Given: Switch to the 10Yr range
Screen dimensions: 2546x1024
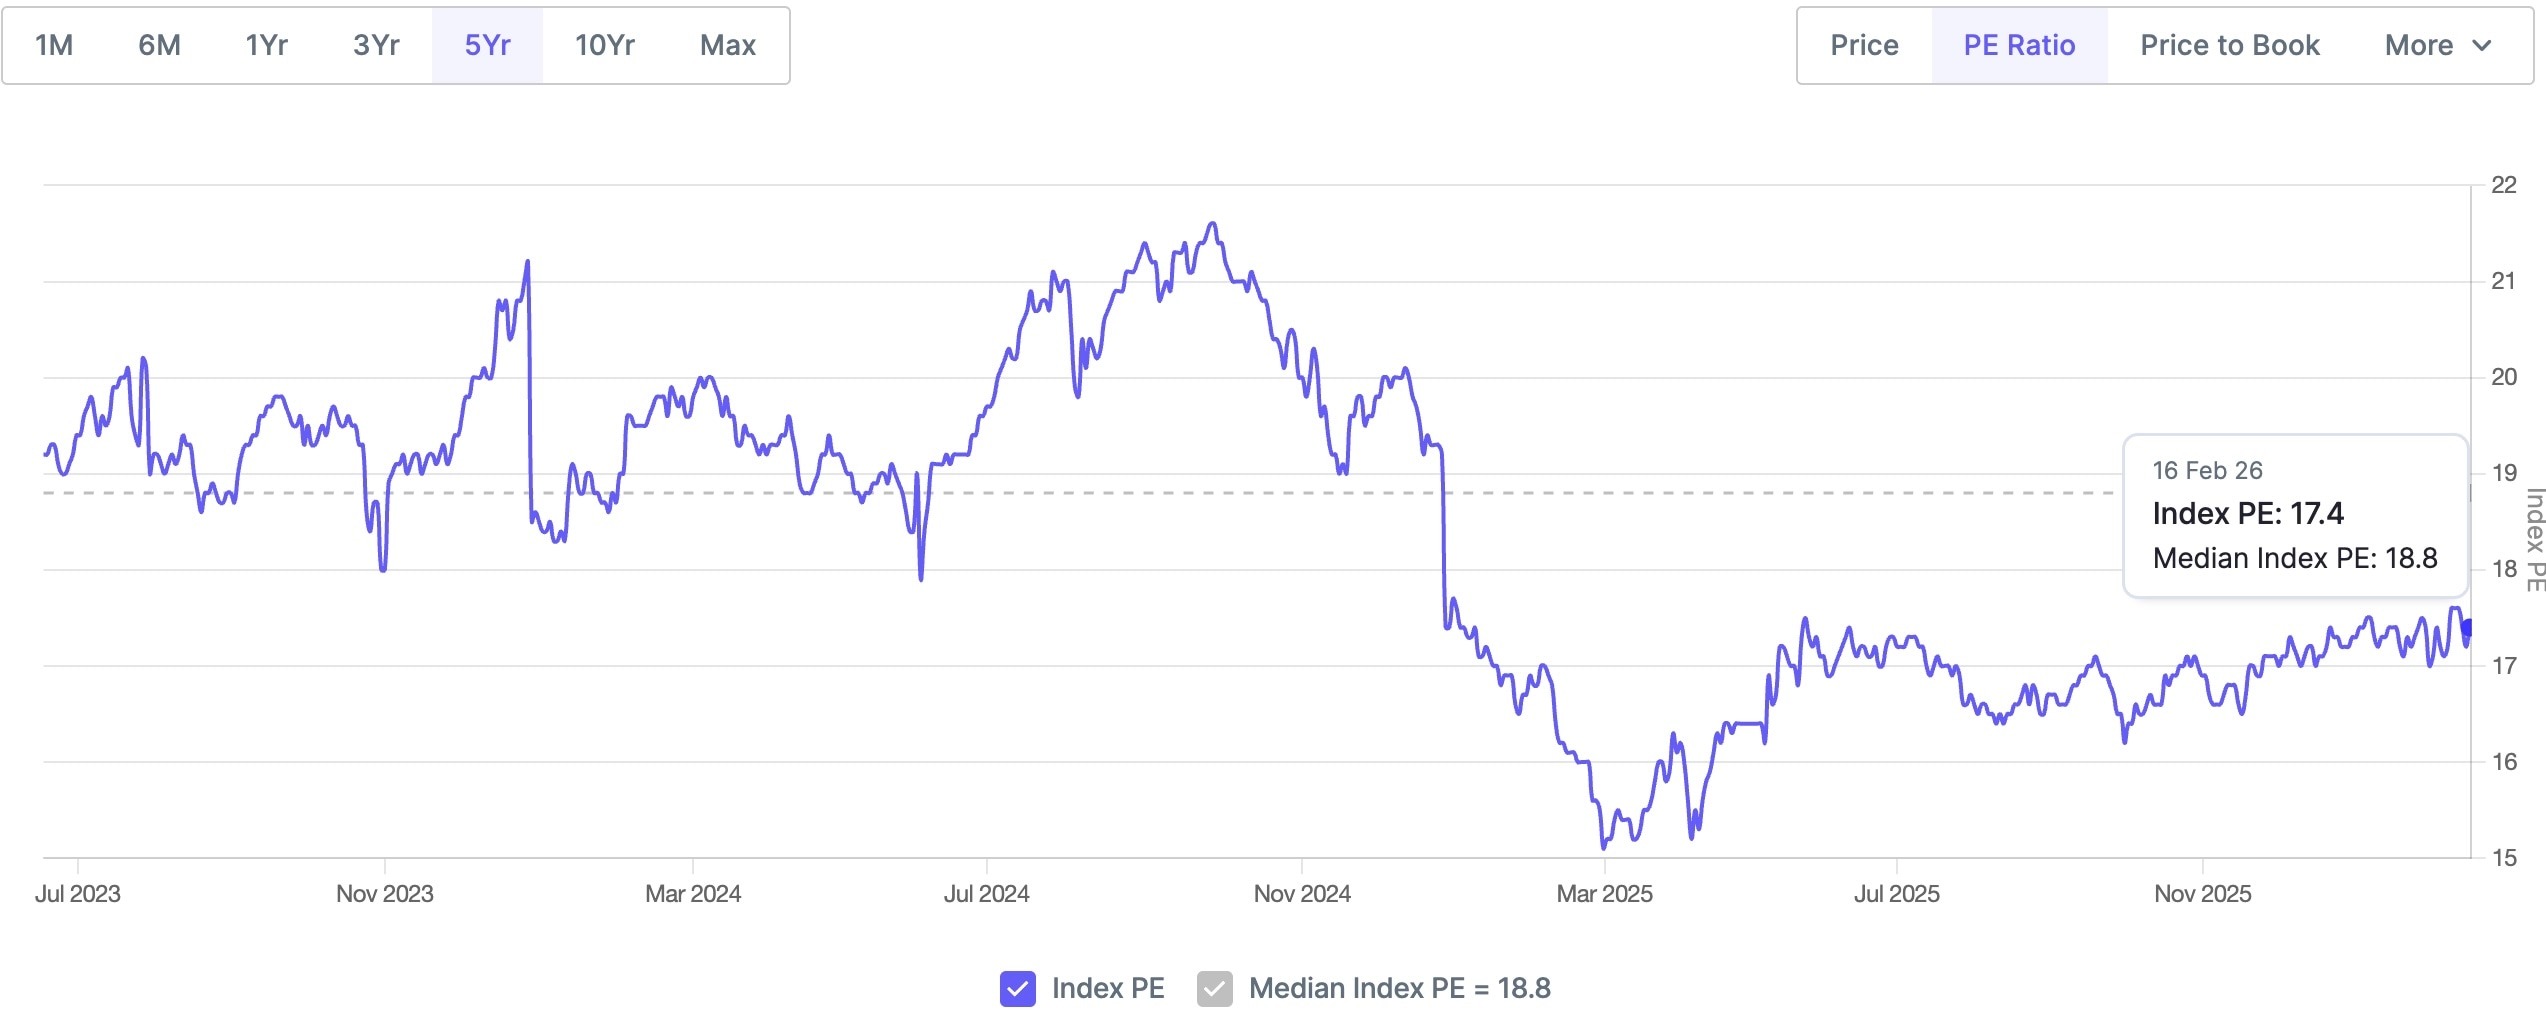Looking at the screenshot, I should [604, 46].
